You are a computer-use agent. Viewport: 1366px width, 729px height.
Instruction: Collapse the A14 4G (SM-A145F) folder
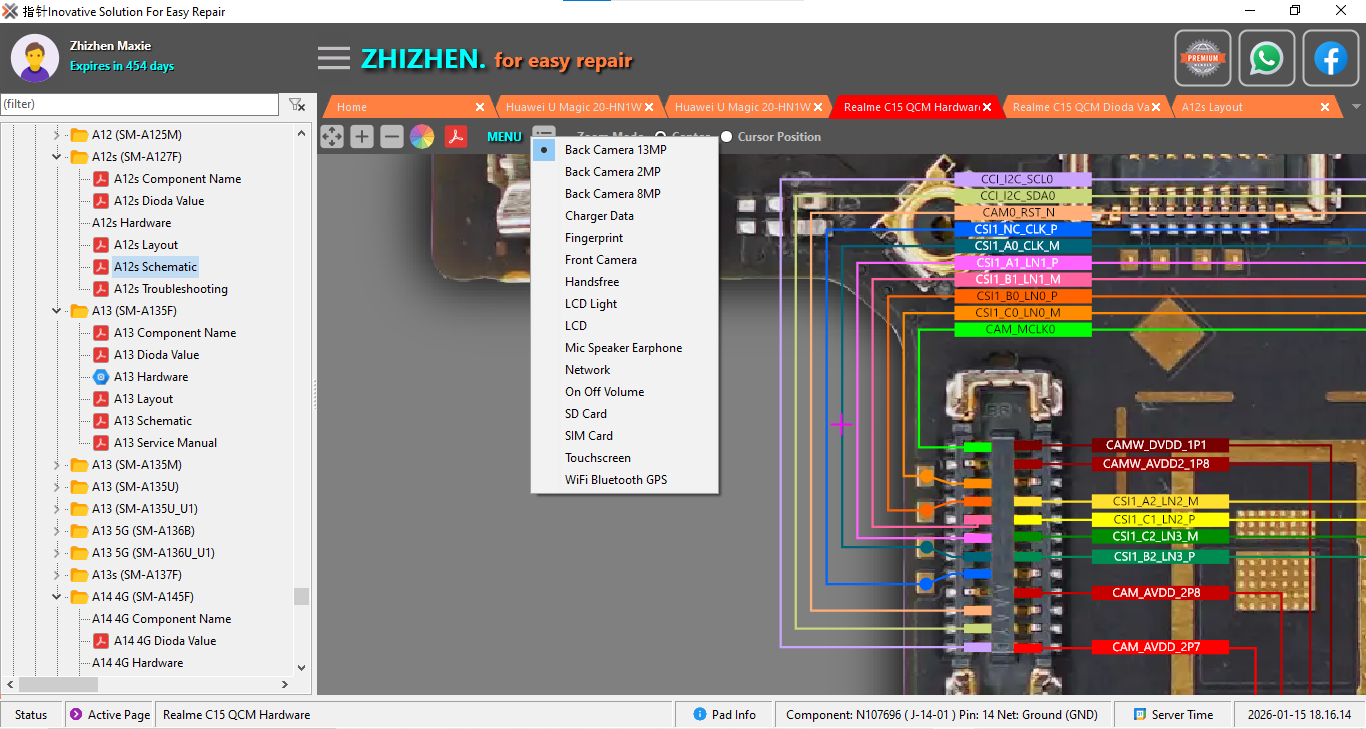click(x=57, y=597)
